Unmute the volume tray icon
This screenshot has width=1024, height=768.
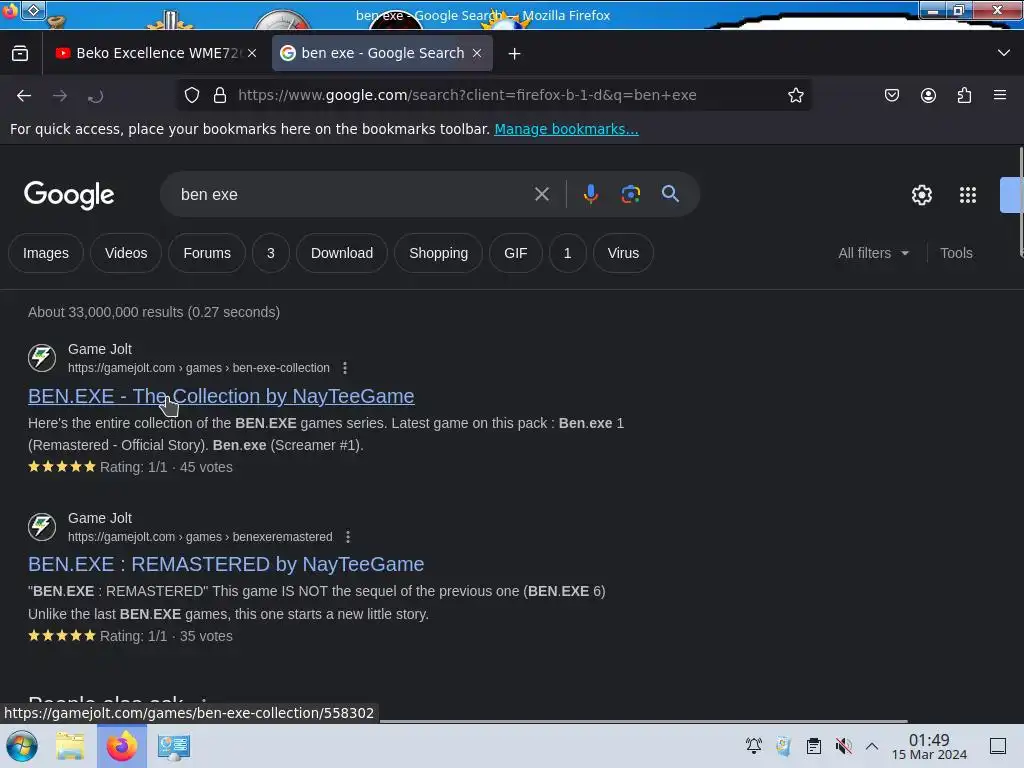(843, 746)
